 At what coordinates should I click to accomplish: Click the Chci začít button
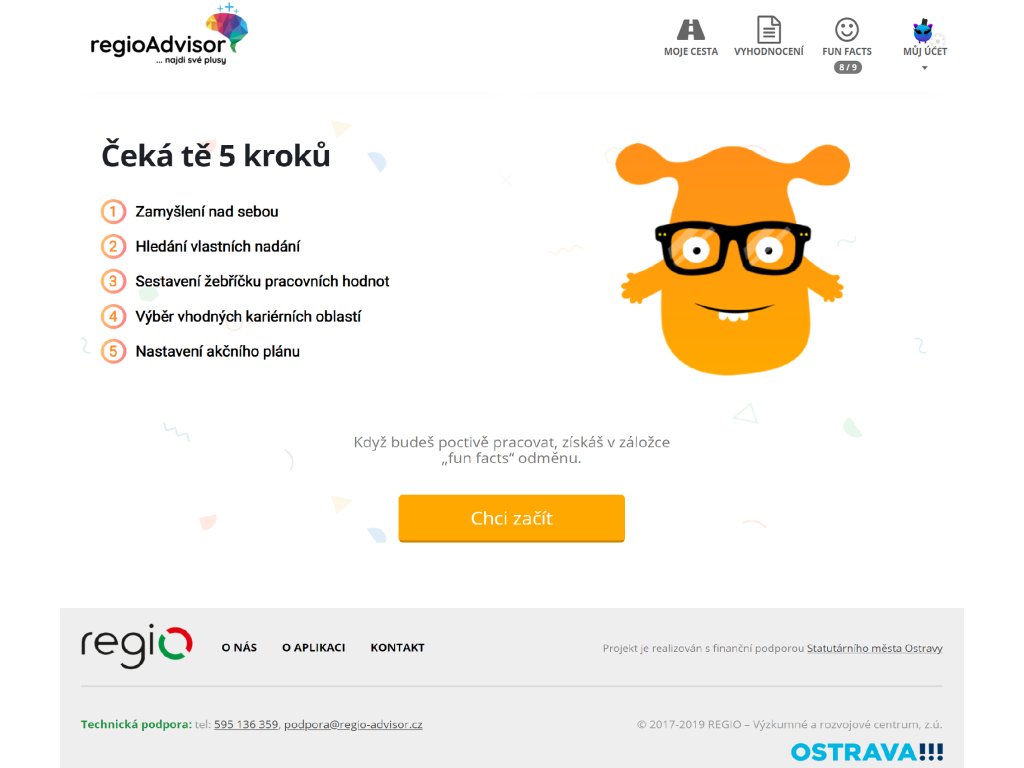click(x=511, y=518)
